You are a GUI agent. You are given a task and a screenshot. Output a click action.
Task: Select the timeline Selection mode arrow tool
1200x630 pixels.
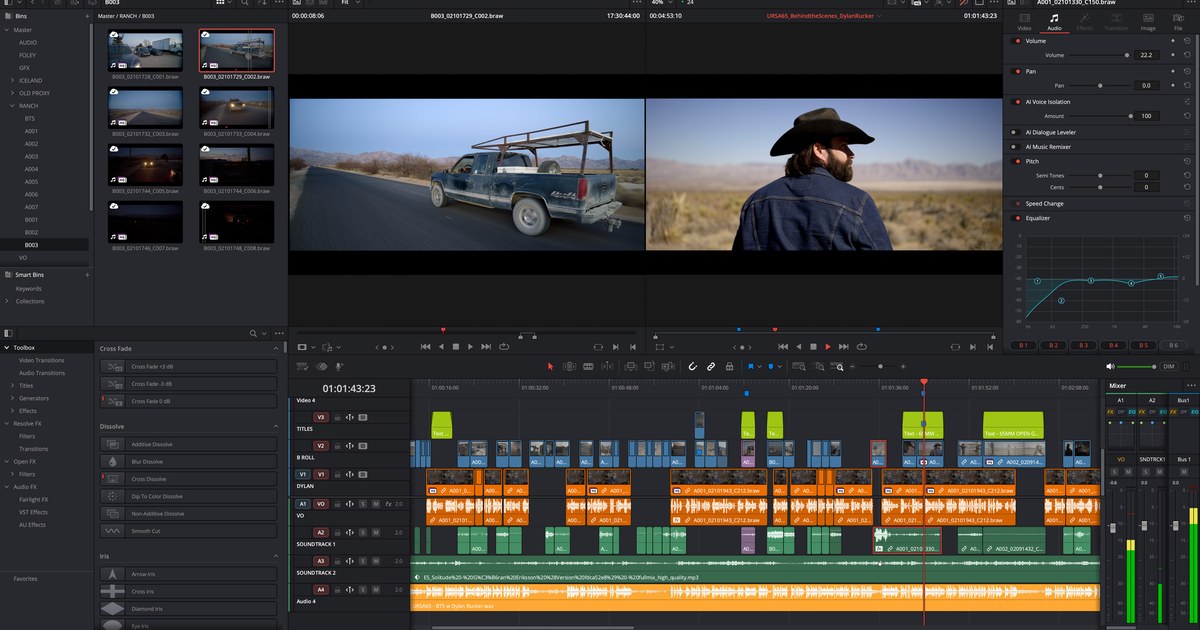point(551,367)
